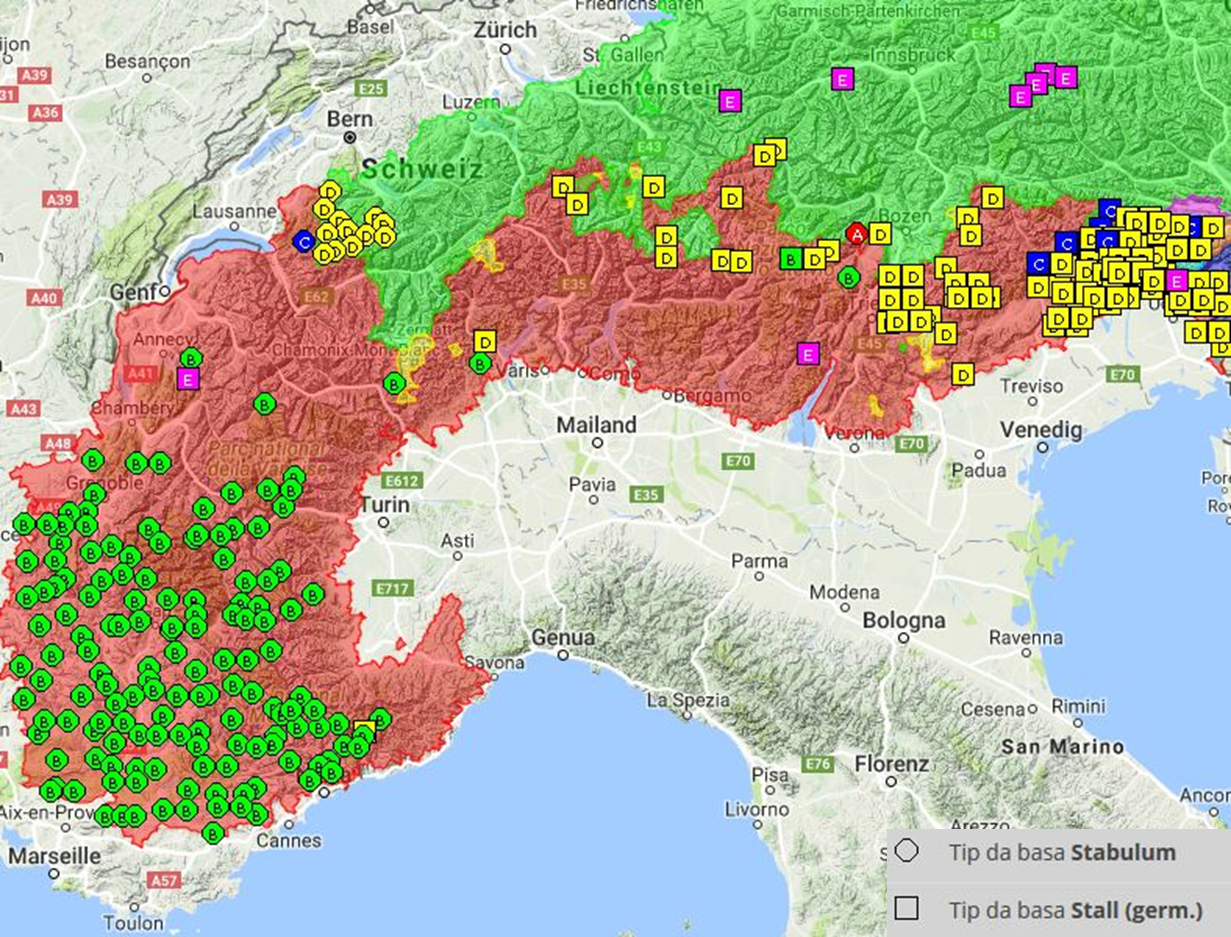Screen dimensions: 1231x937
Task: Select the Tip da basa Stabulum legend label
Action: pos(1062,853)
